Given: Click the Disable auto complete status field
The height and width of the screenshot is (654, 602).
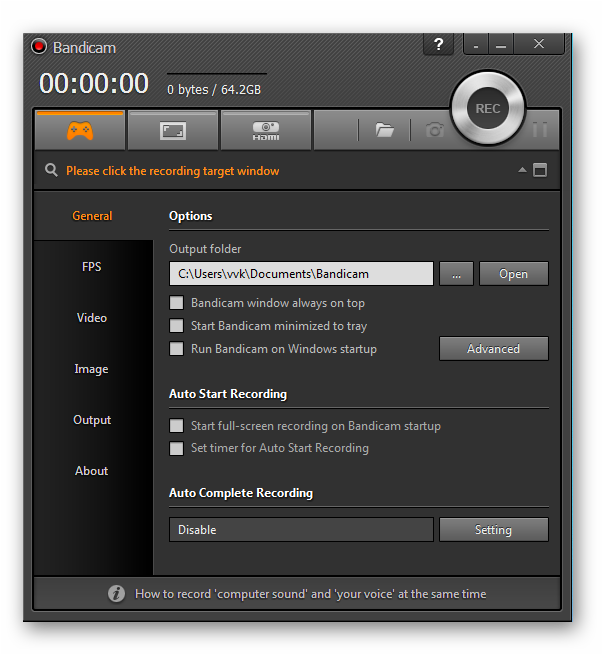Looking at the screenshot, I should pos(301,530).
